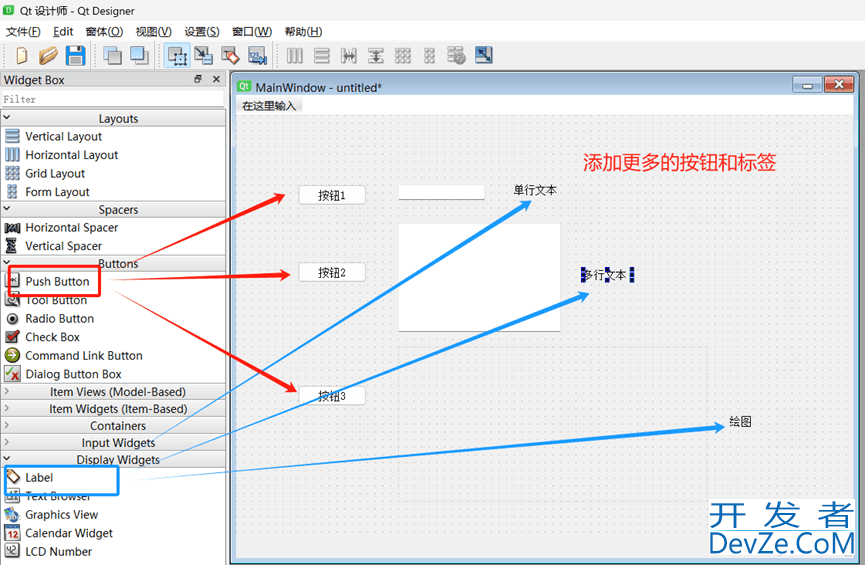Click the Adjust Size toolbar icon
Screen dimensions: 865x565
[x=484, y=55]
